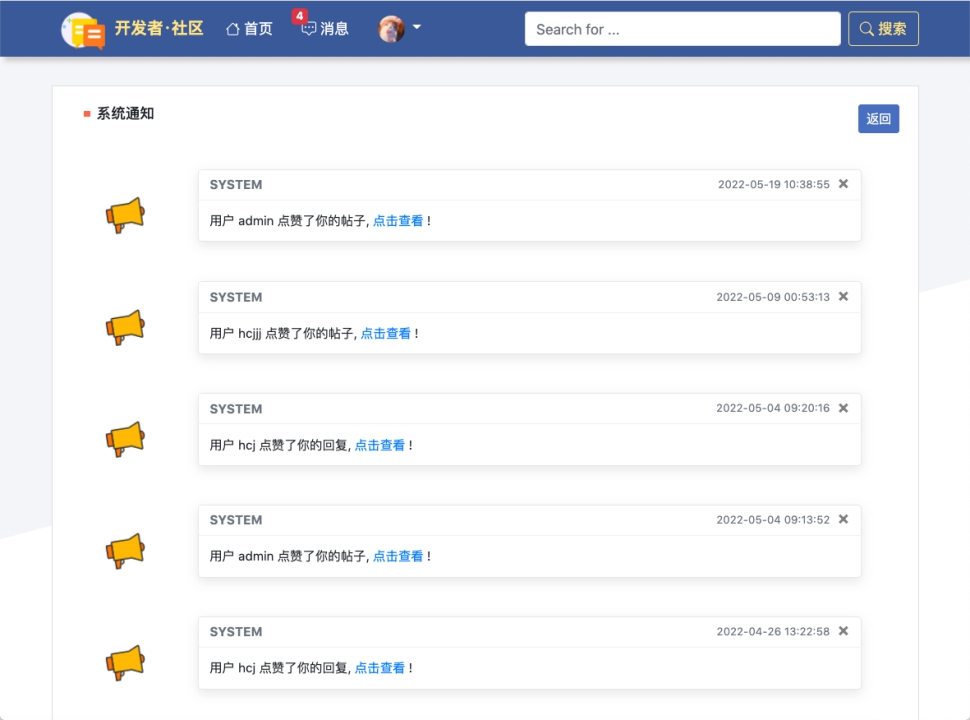Click timestamp 2022-05-04 09:13:52

tap(773, 520)
